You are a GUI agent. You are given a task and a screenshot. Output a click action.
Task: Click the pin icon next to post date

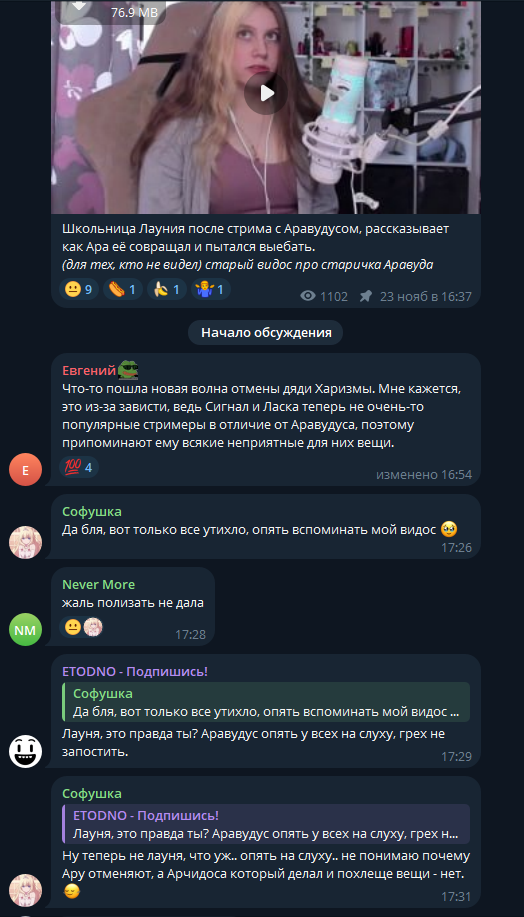pos(366,297)
